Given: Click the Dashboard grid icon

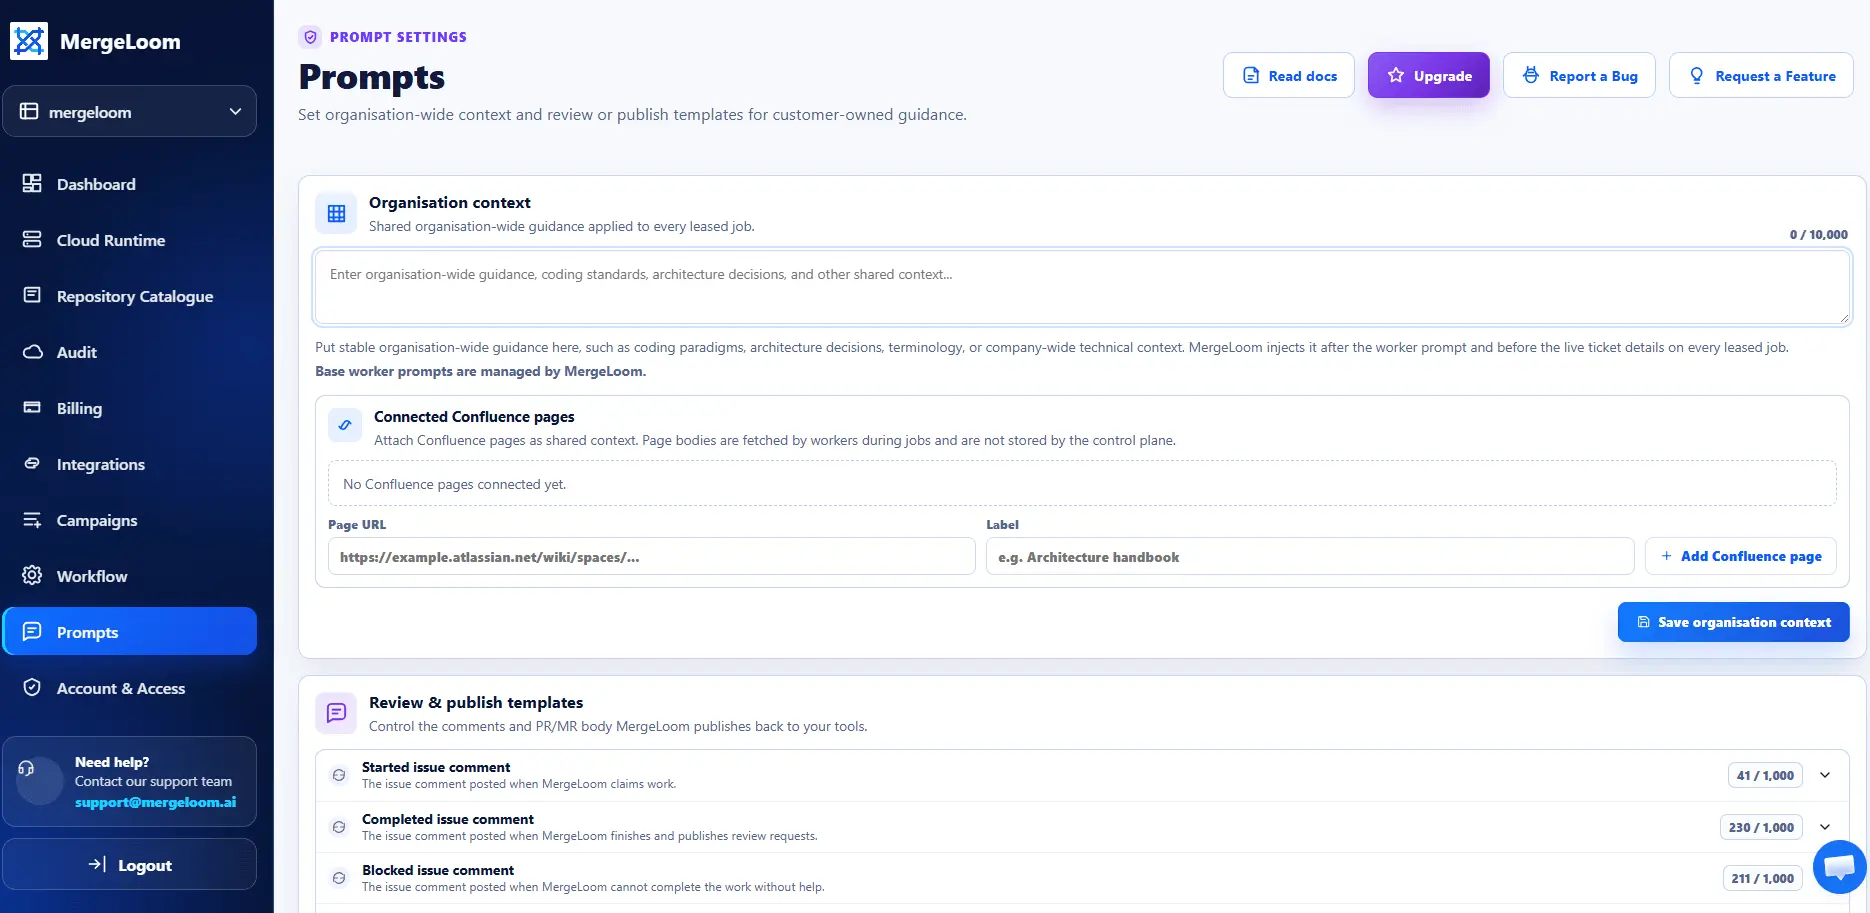Looking at the screenshot, I should pyautogui.click(x=32, y=184).
